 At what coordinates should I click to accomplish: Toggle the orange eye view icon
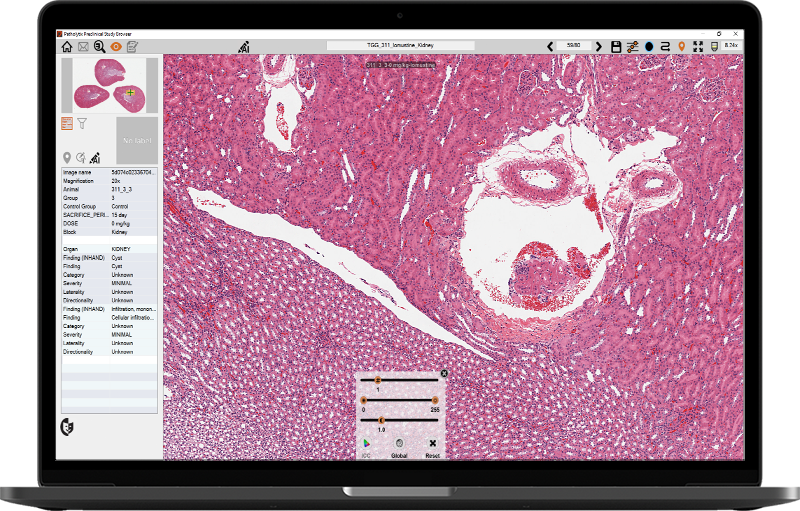pyautogui.click(x=116, y=47)
